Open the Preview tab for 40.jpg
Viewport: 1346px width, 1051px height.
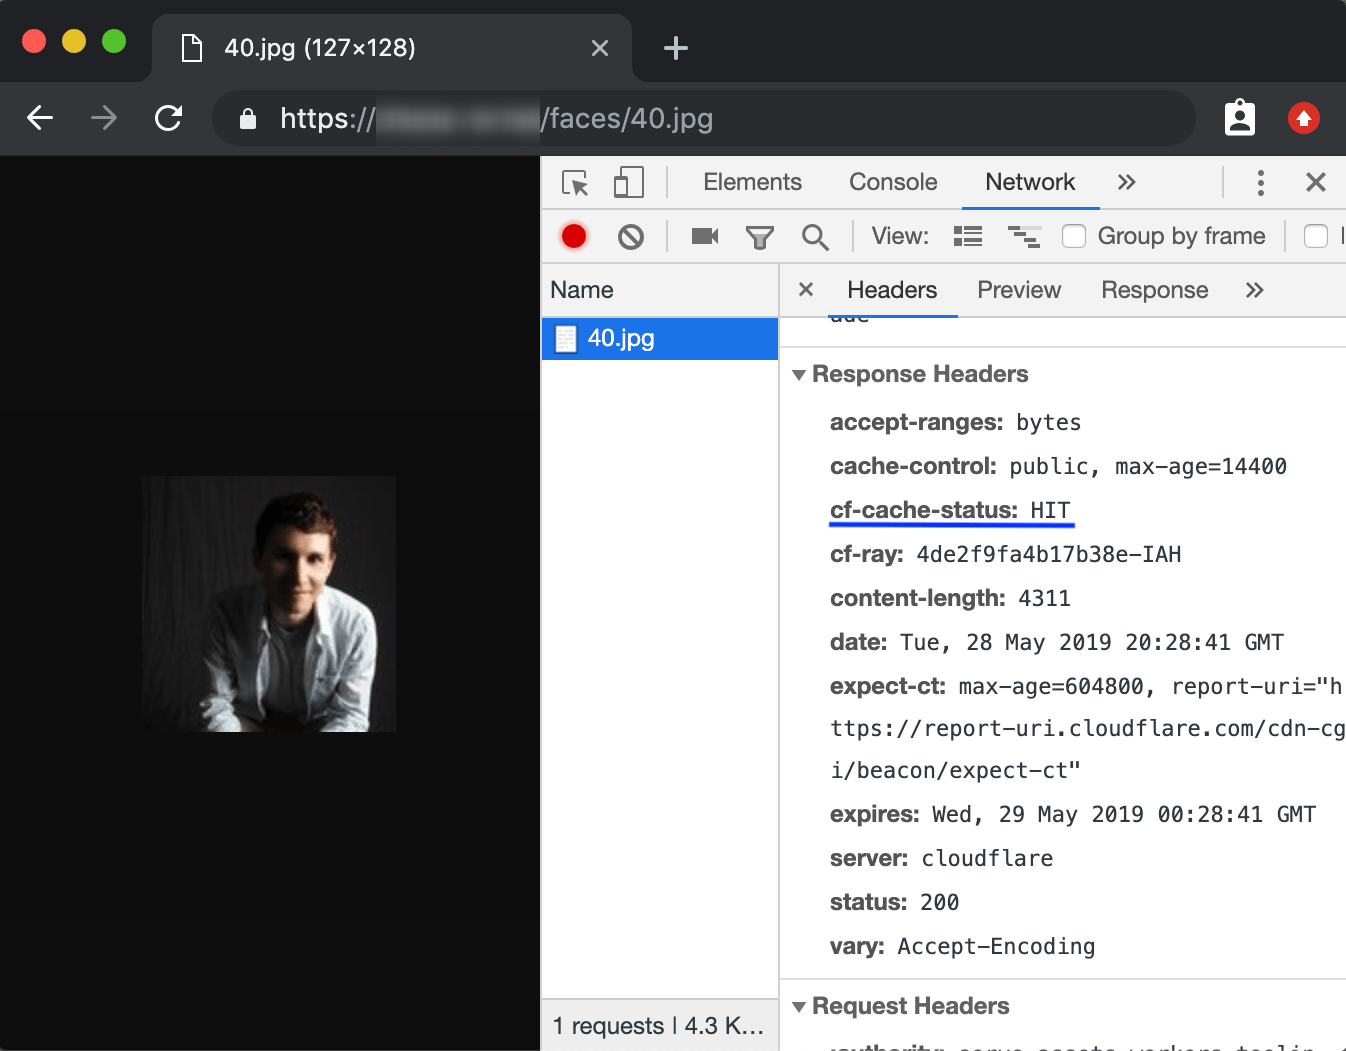click(x=1018, y=290)
